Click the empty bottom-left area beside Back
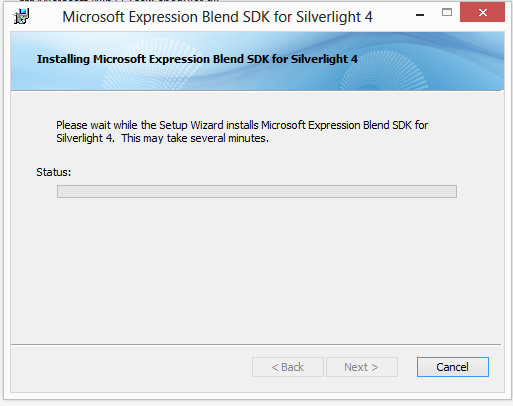Image resolution: width=513 pixels, height=406 pixels. click(x=130, y=367)
